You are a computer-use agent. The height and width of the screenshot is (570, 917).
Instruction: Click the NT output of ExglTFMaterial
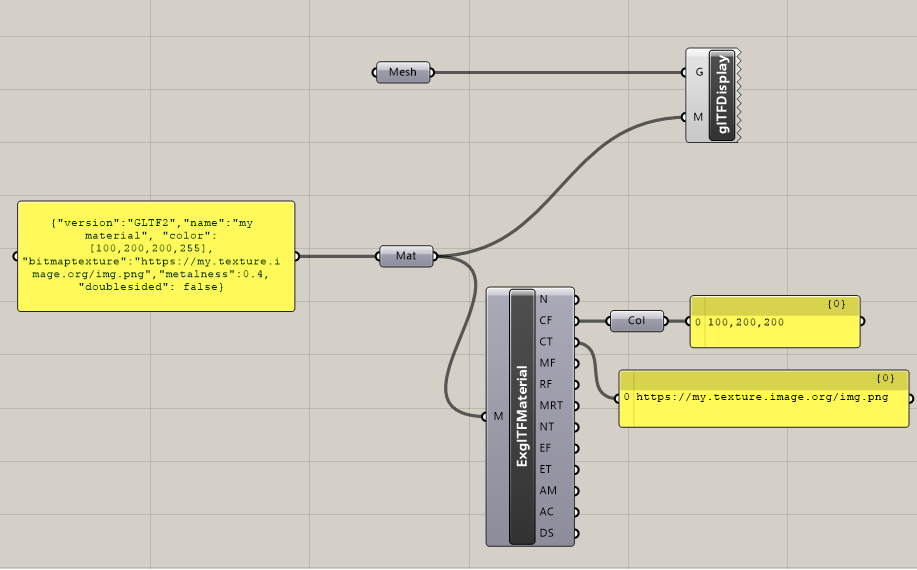(546, 427)
